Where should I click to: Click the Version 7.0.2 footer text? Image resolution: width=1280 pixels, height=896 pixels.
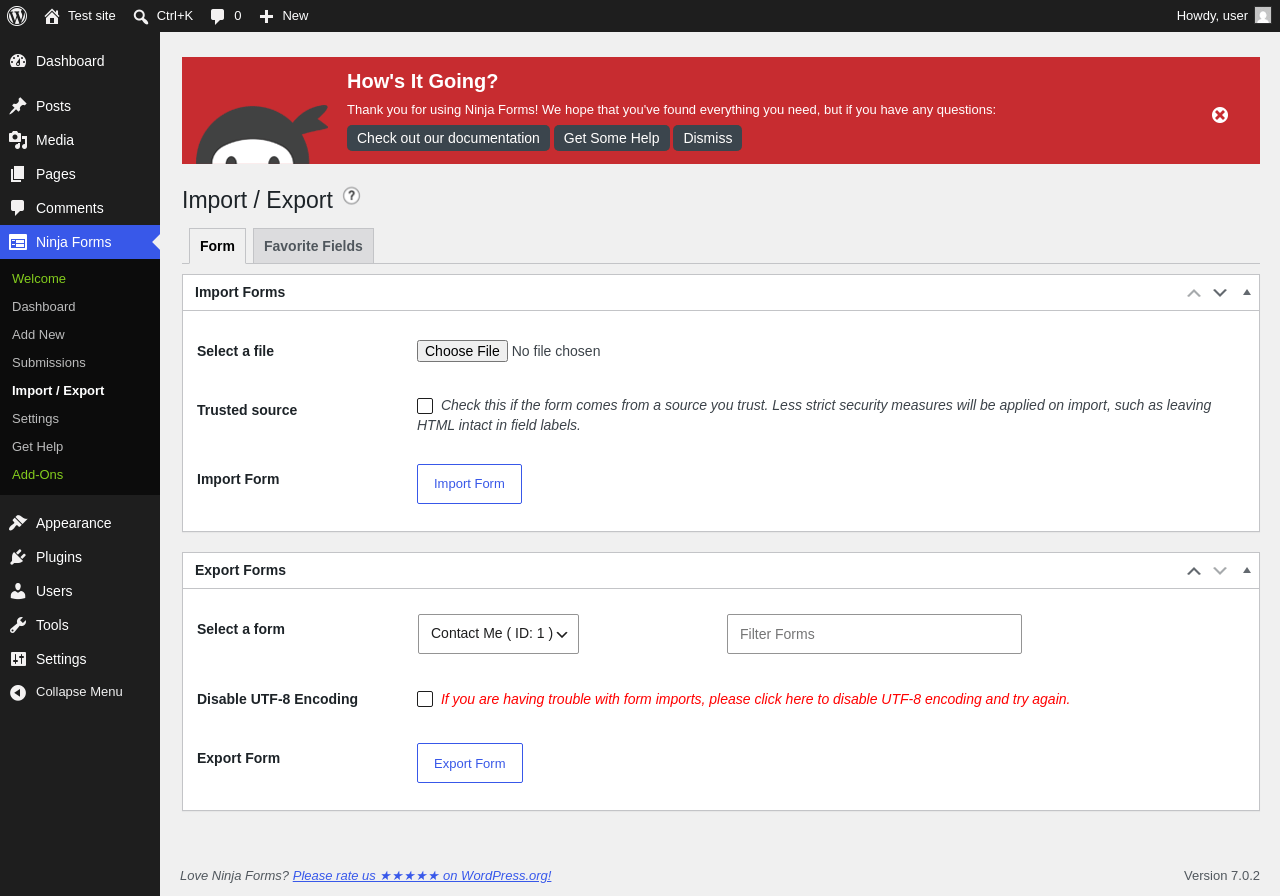(x=1222, y=875)
